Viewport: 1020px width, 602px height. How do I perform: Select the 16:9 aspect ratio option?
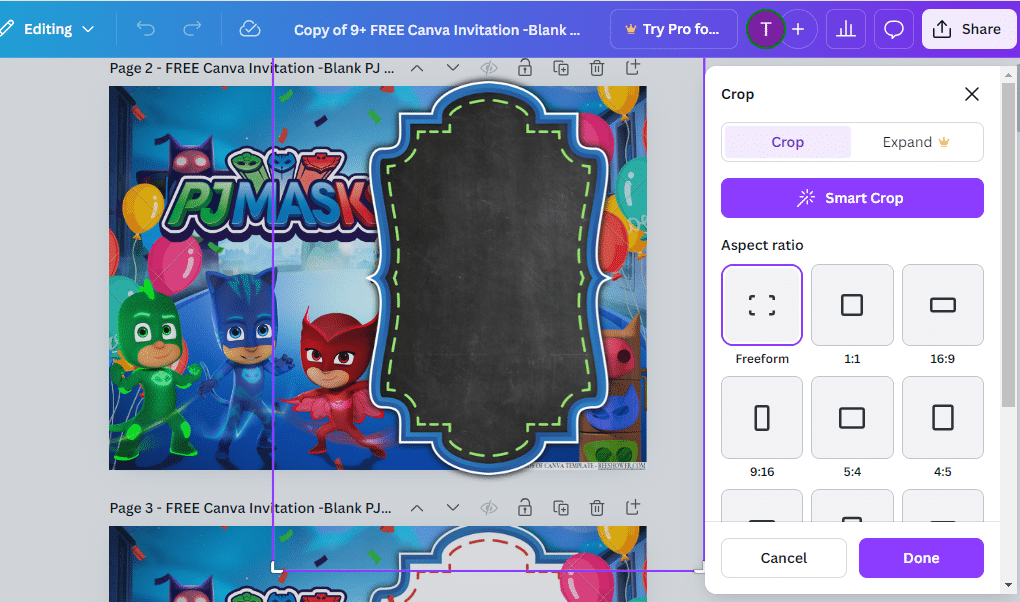(942, 305)
